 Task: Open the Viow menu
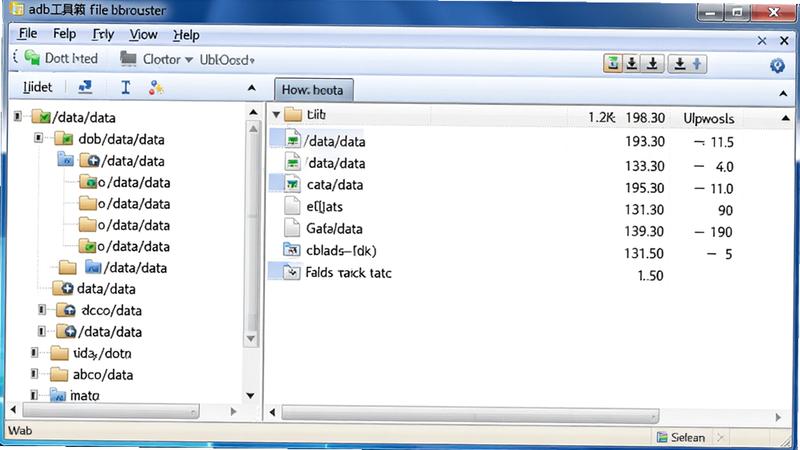click(143, 35)
